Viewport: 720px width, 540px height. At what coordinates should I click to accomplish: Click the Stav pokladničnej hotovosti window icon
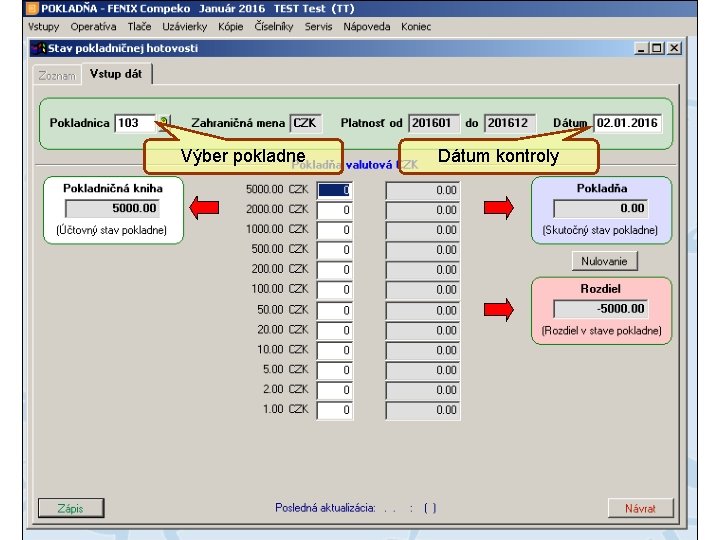tap(40, 48)
